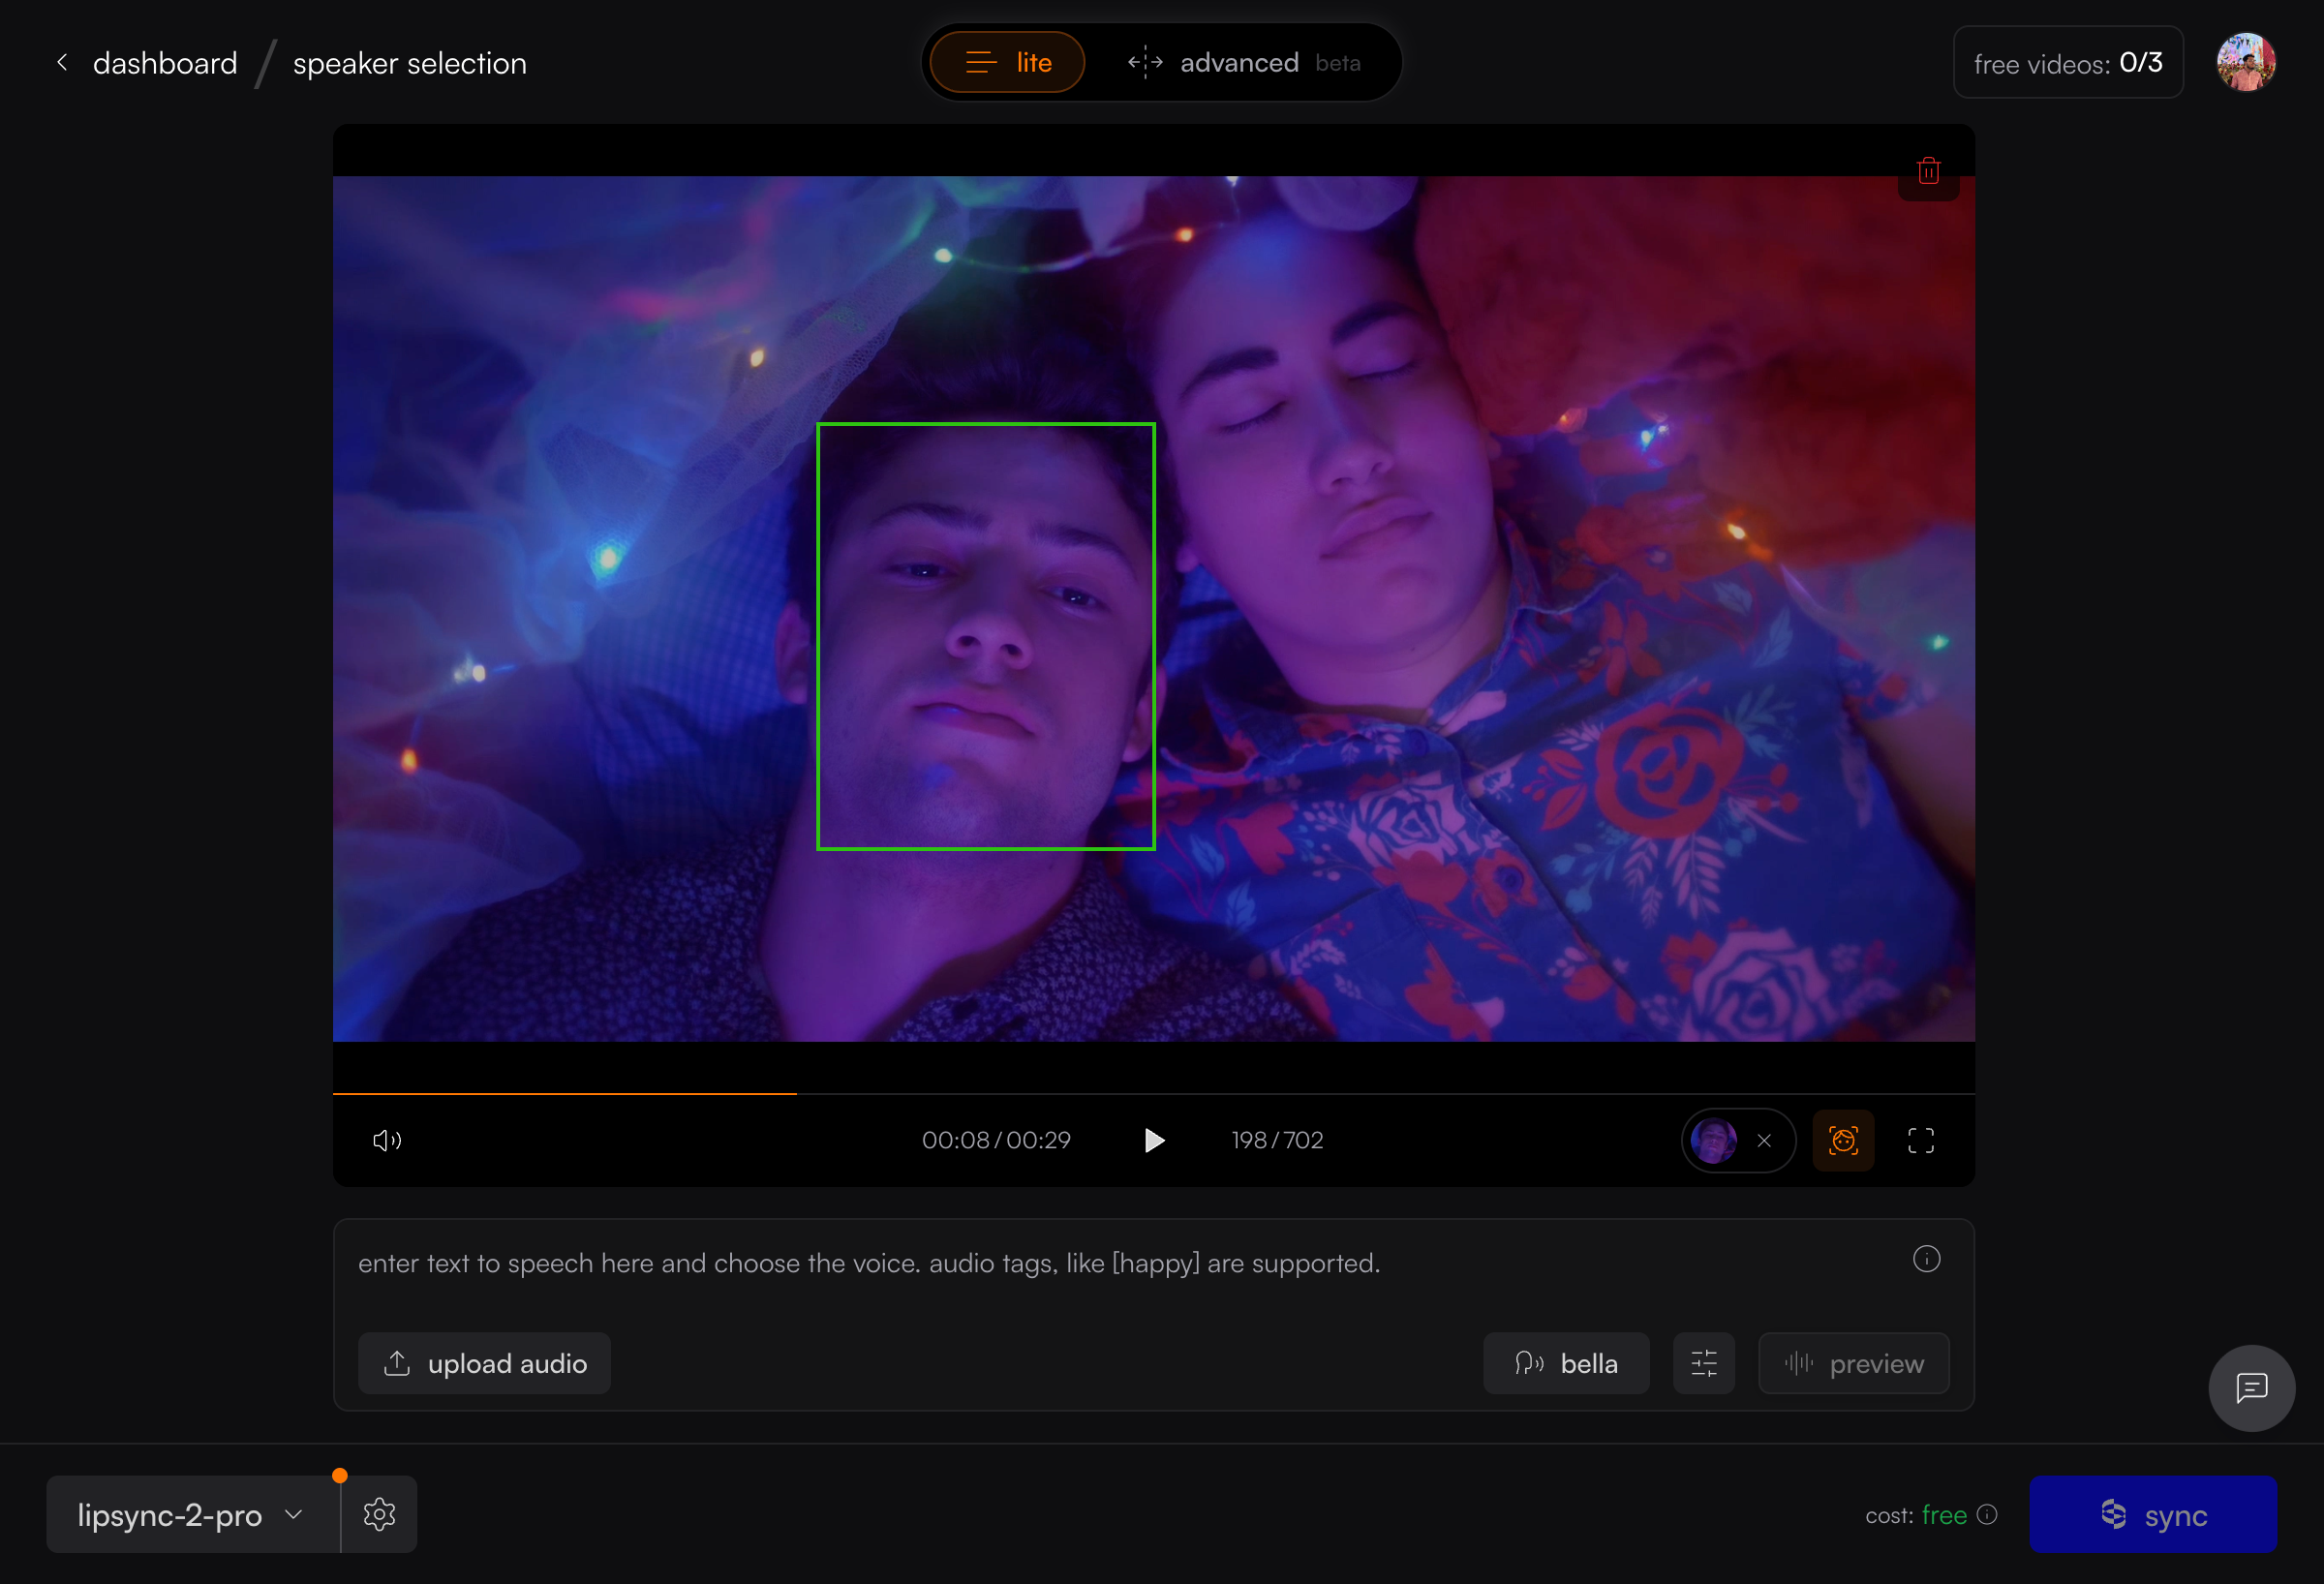The image size is (2324, 1584).
Task: Click the cost info icon
Action: pos(1988,1515)
